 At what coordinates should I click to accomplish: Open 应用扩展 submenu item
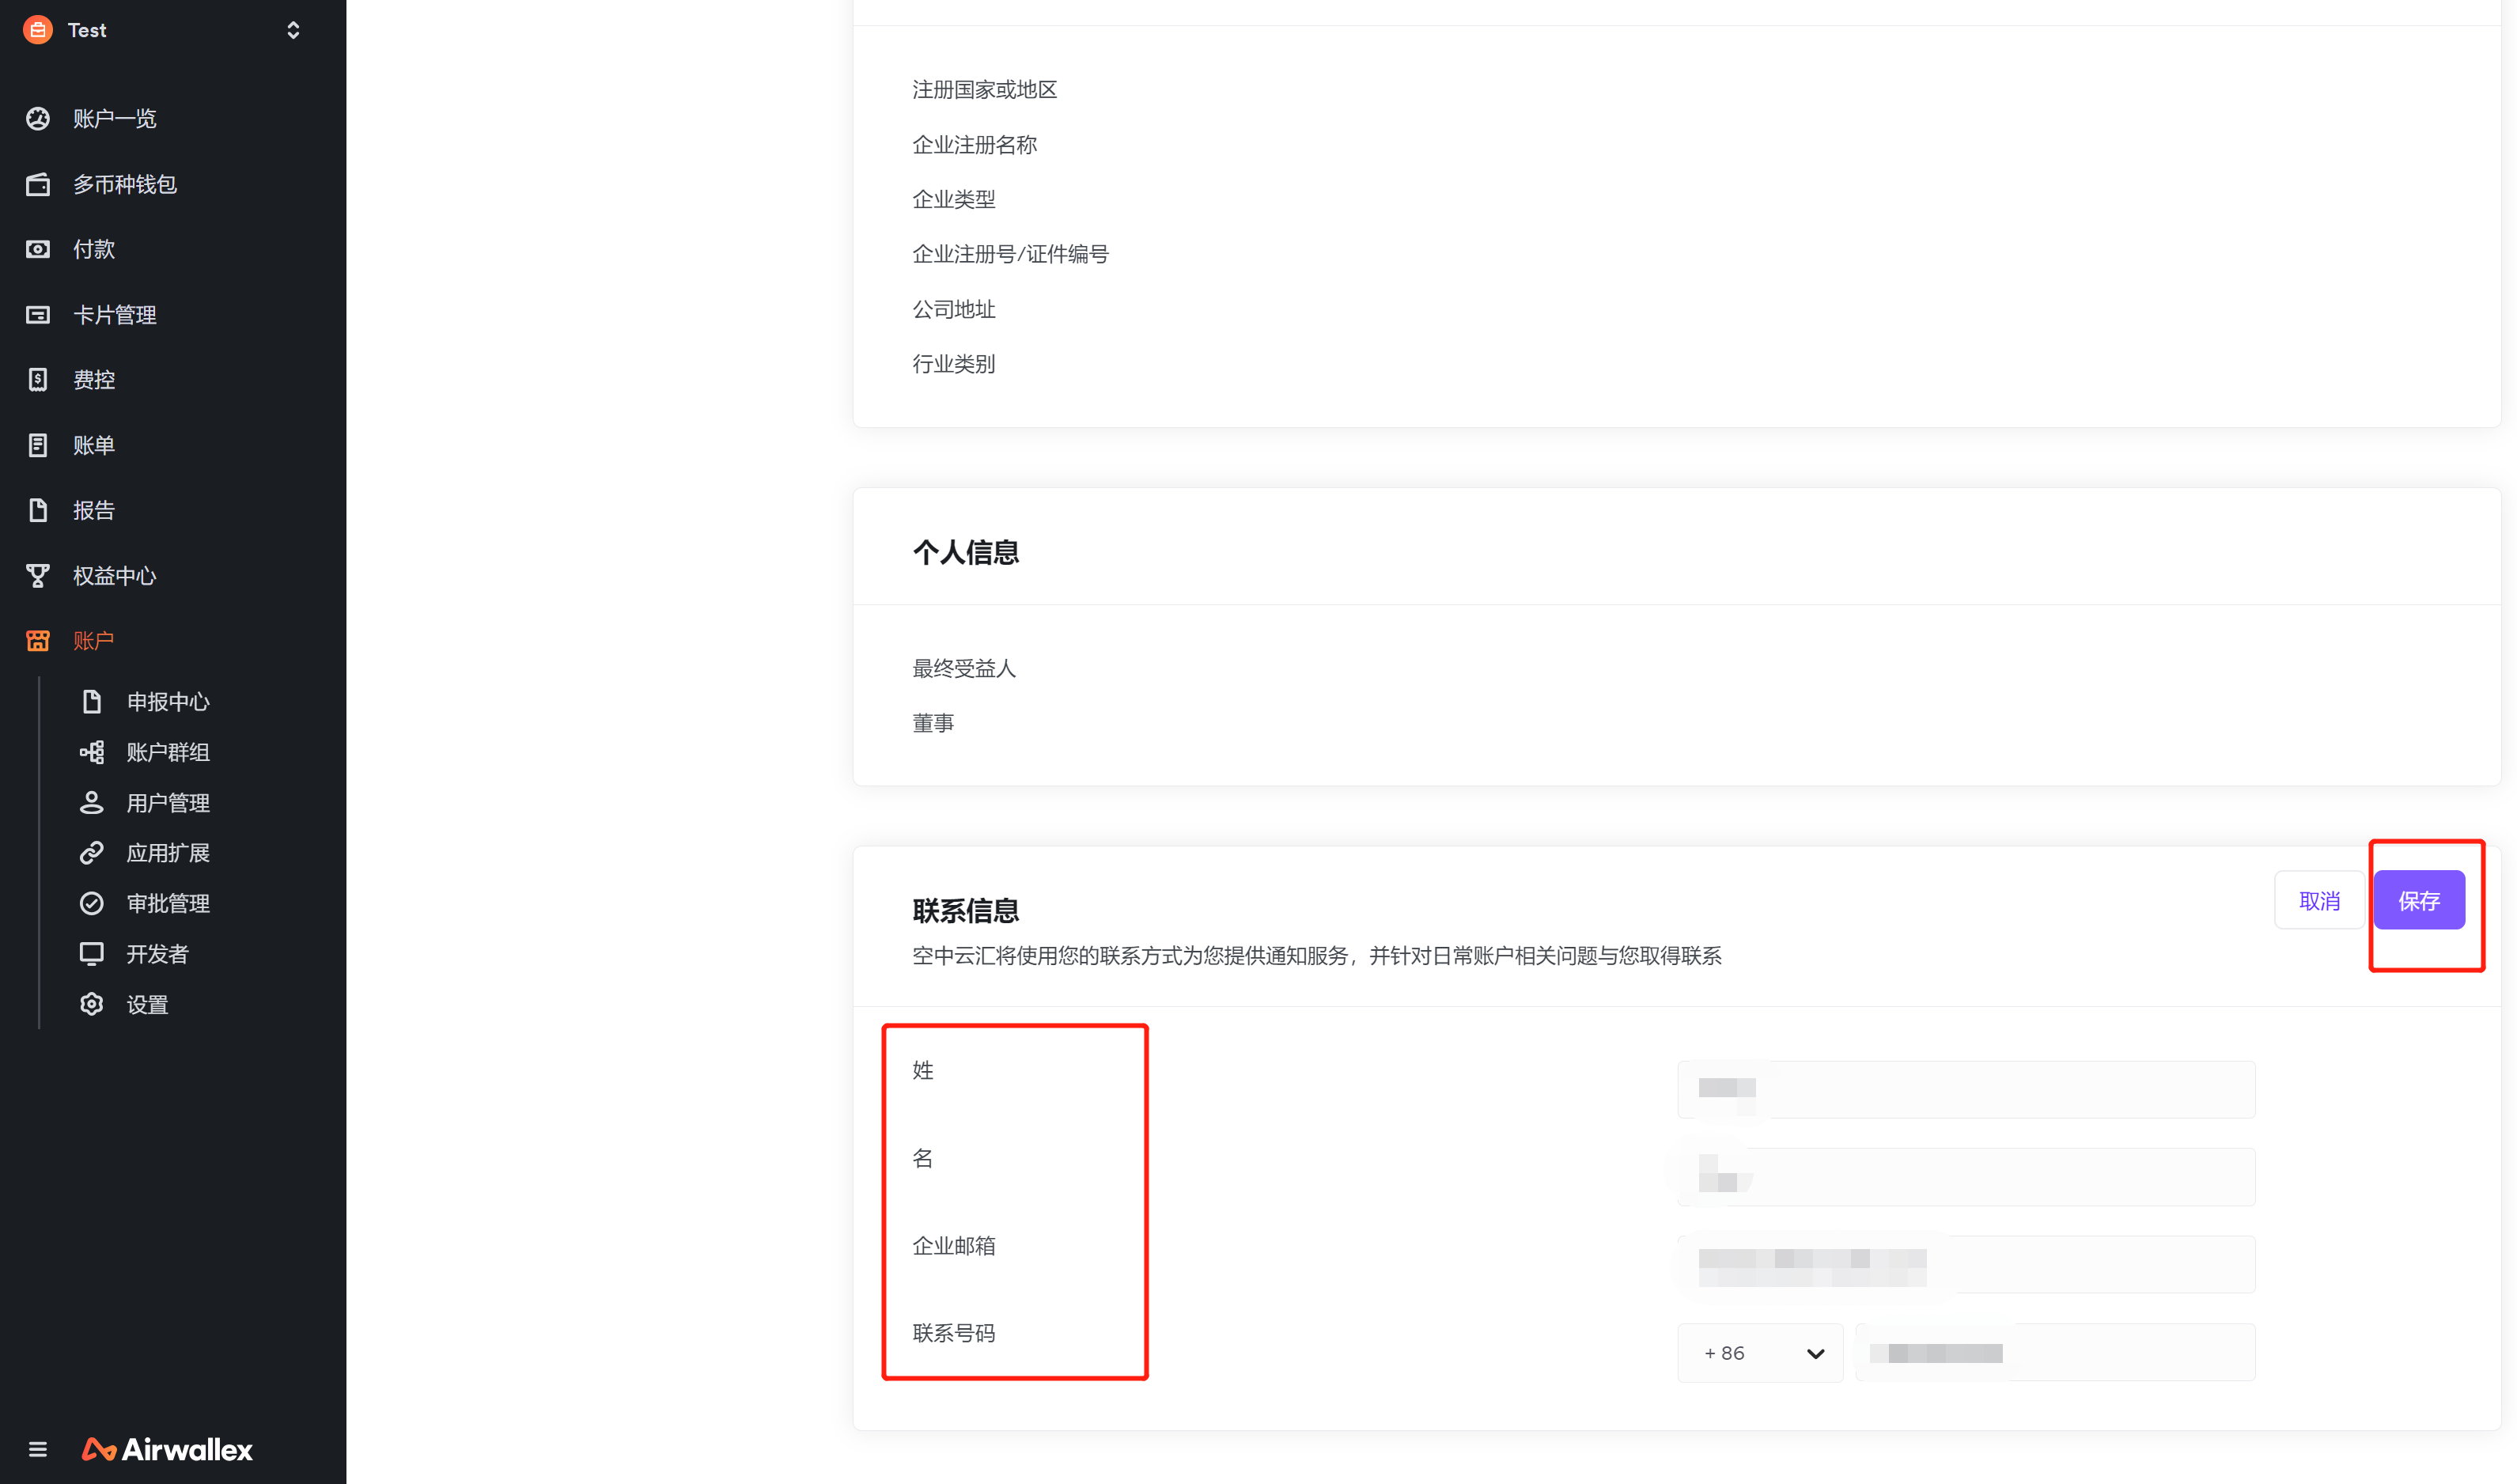click(168, 853)
